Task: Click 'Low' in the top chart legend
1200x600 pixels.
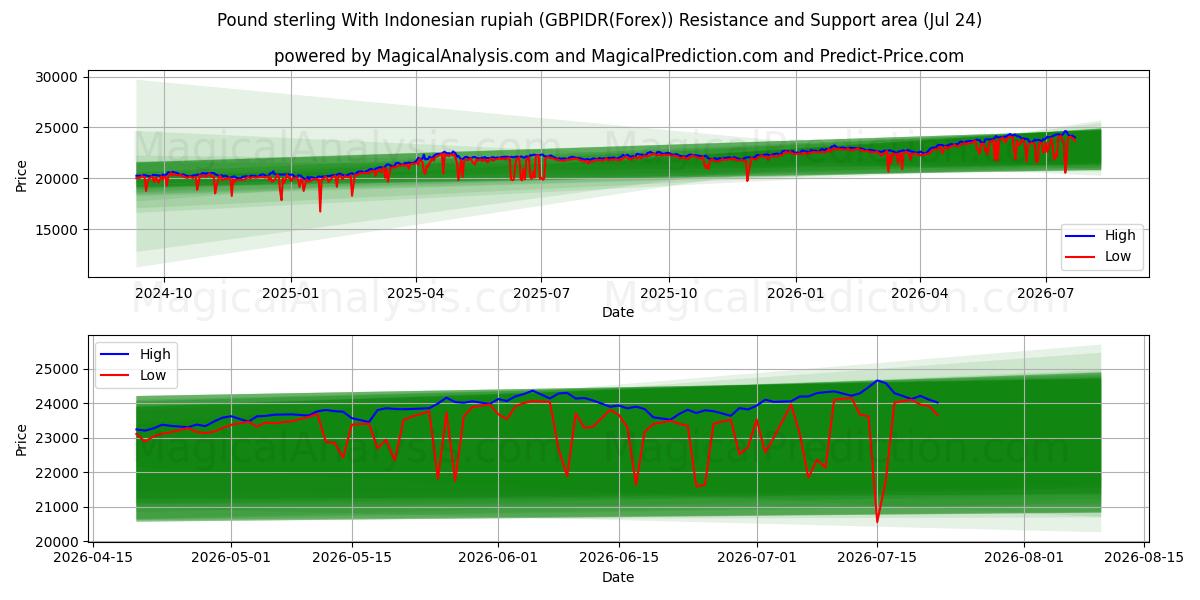Action: click(x=1118, y=256)
